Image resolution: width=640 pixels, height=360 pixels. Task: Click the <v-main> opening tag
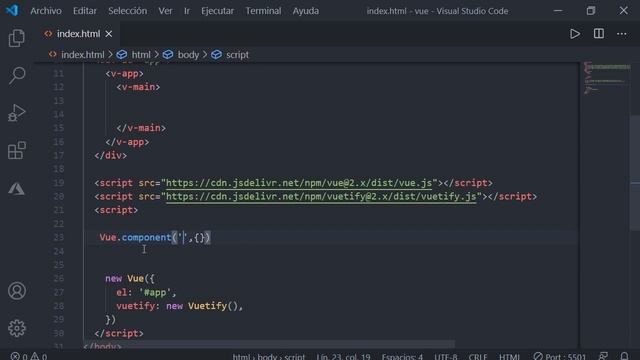click(x=138, y=87)
